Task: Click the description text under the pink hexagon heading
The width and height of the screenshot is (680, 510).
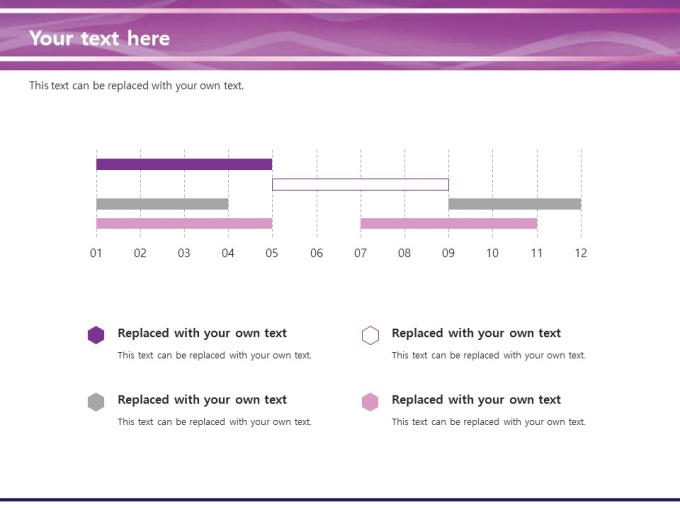Action: tap(488, 422)
